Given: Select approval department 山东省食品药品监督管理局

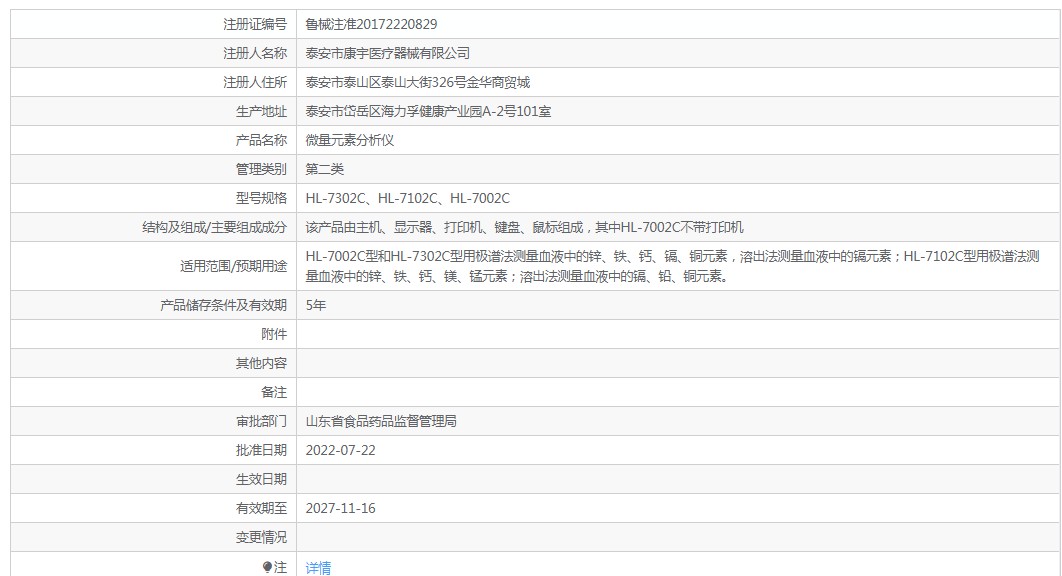Looking at the screenshot, I should (381, 421).
